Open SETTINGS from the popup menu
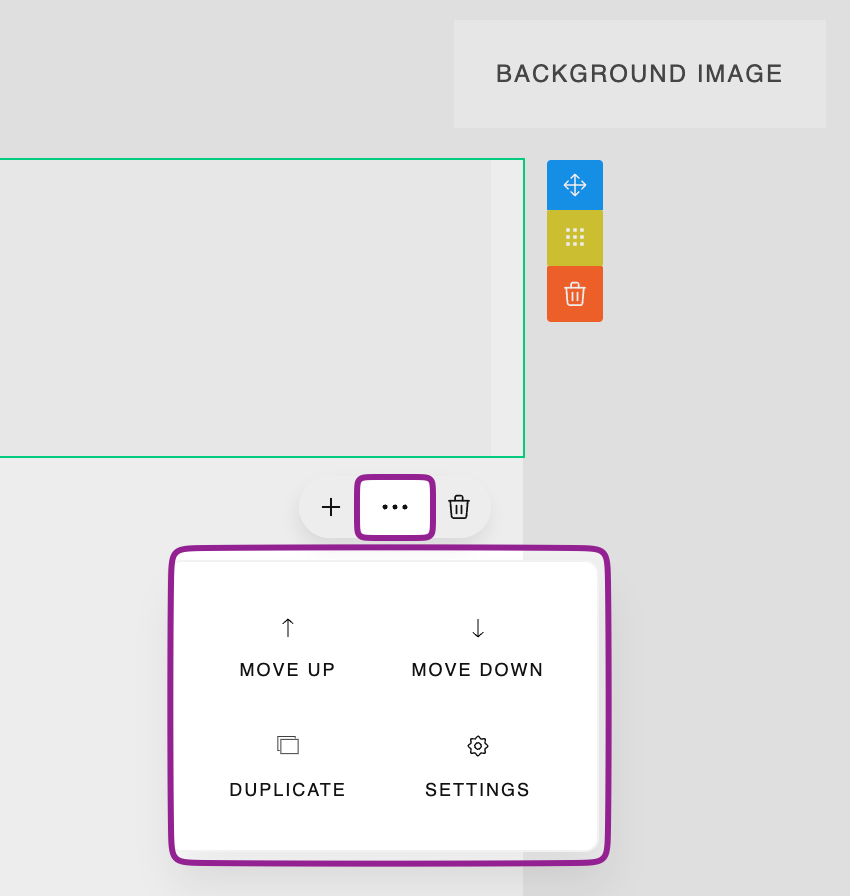Viewport: 850px width, 896px height. tap(478, 790)
